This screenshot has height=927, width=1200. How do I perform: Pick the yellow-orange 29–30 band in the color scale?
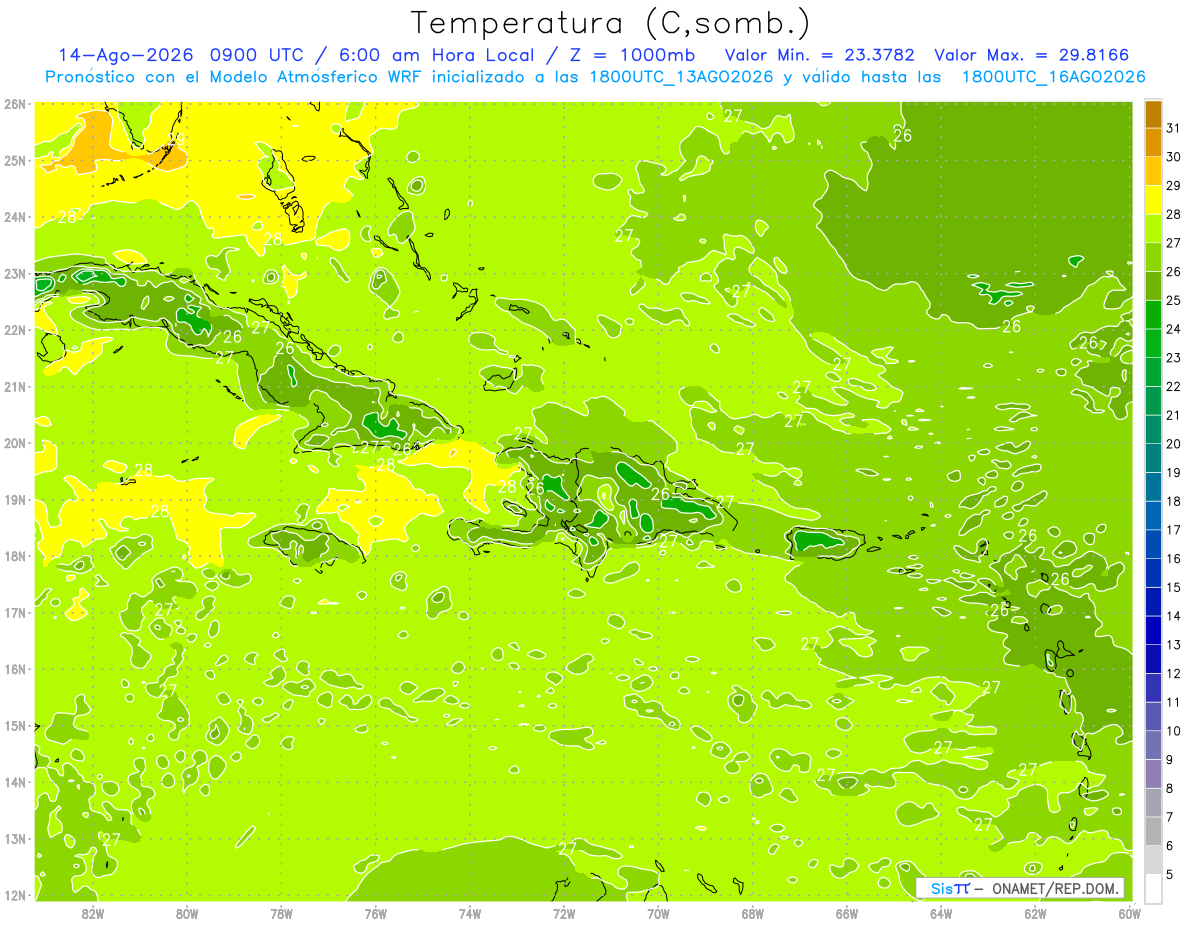pyautogui.click(x=1153, y=171)
